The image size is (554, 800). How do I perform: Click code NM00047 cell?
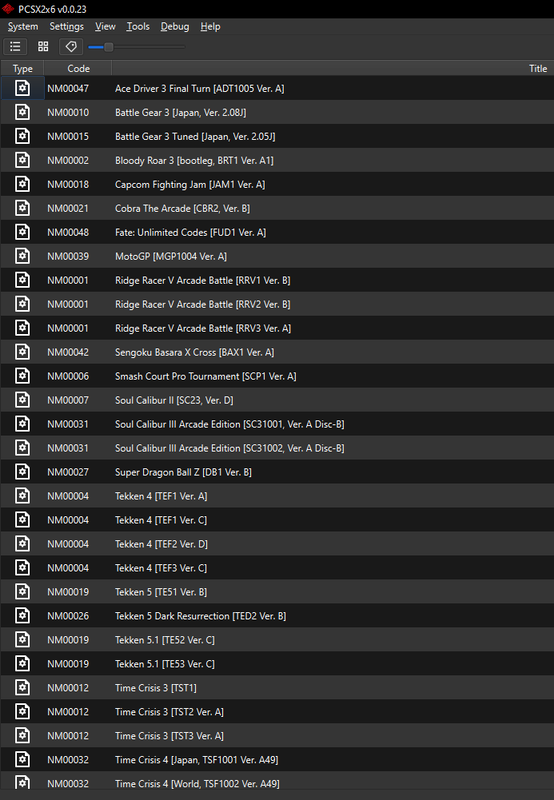click(x=68, y=88)
